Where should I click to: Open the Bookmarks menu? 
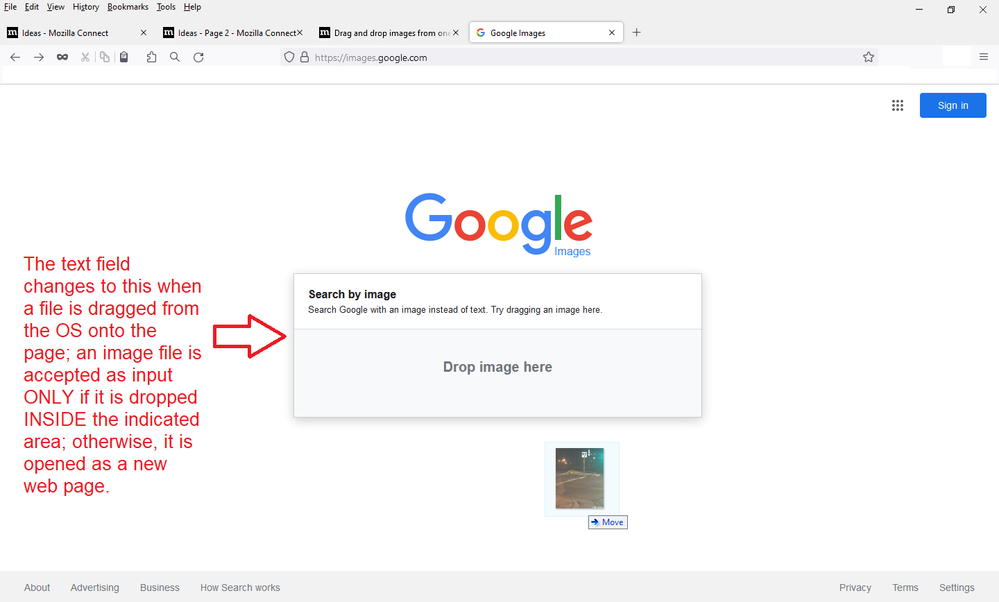click(128, 7)
